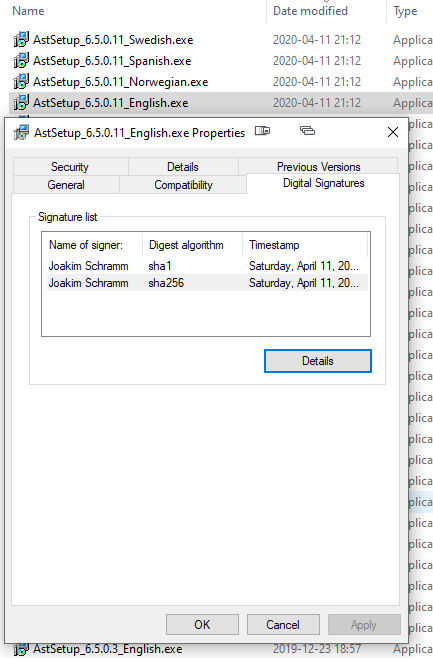The height and width of the screenshot is (658, 433).
Task: Select the Joakim Schramm sha1 signature row
Action: point(207,266)
